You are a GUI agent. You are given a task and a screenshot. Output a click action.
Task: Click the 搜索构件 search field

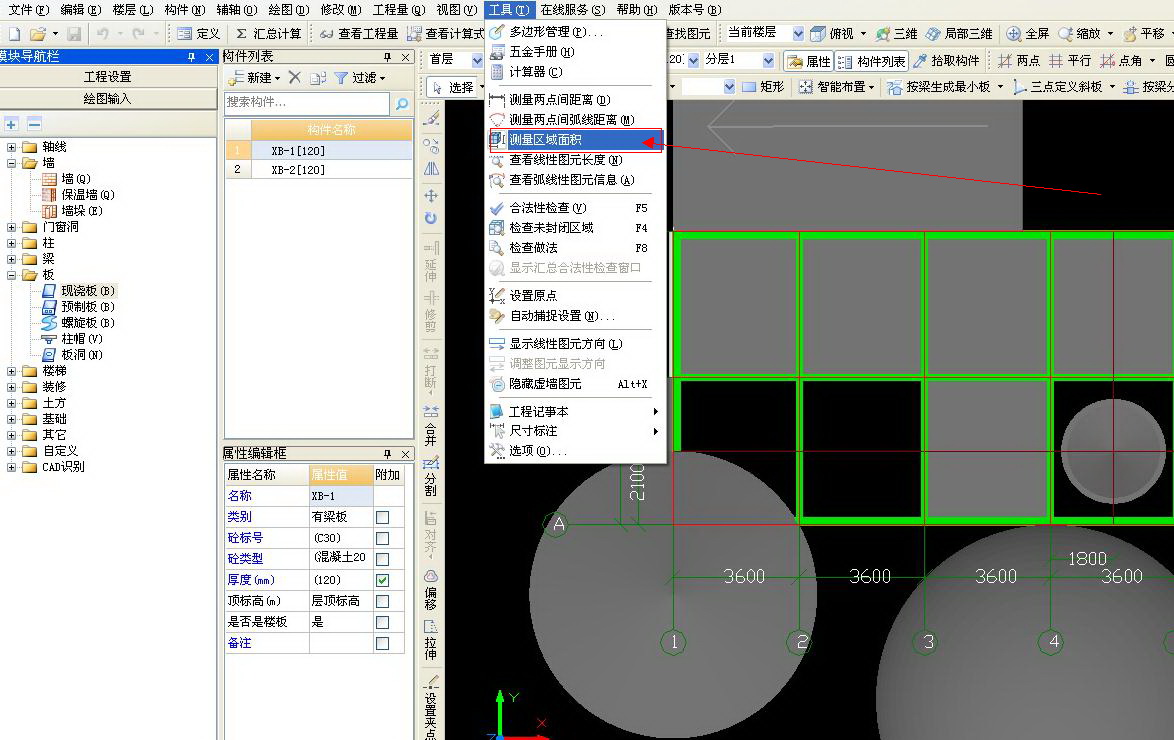(x=307, y=103)
